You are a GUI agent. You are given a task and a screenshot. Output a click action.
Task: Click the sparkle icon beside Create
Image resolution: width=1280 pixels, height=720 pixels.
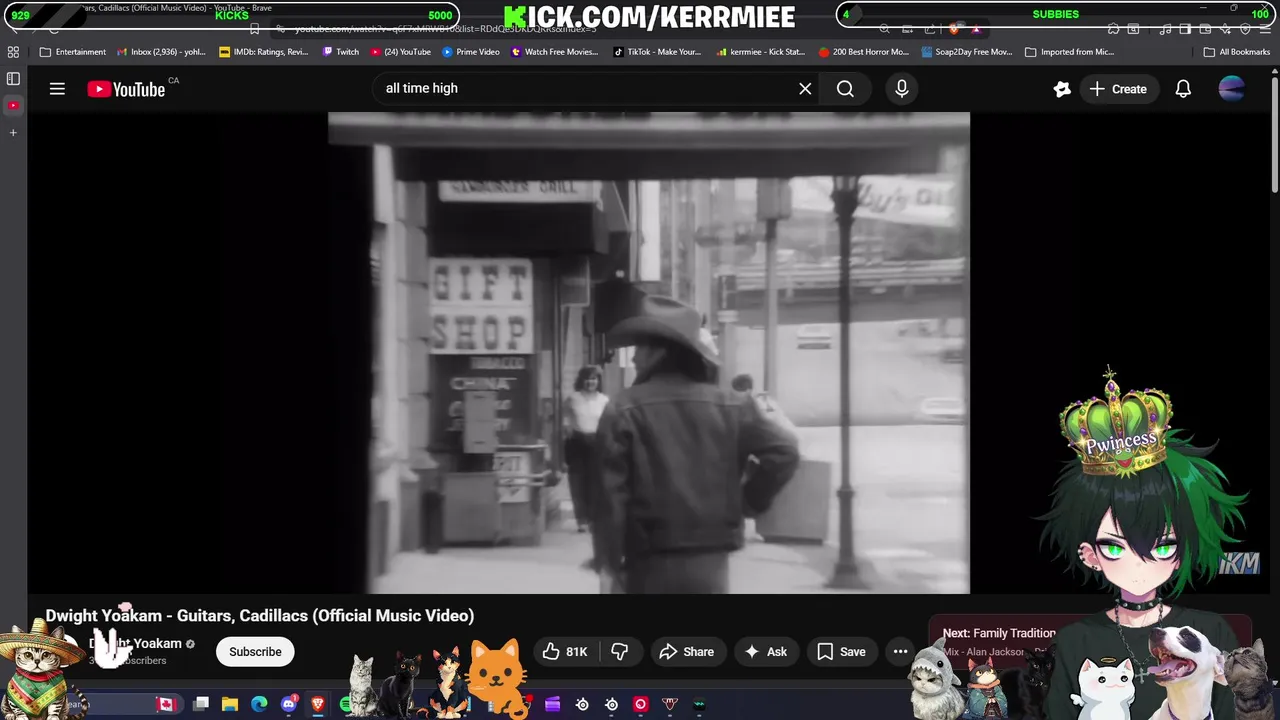point(1062,89)
